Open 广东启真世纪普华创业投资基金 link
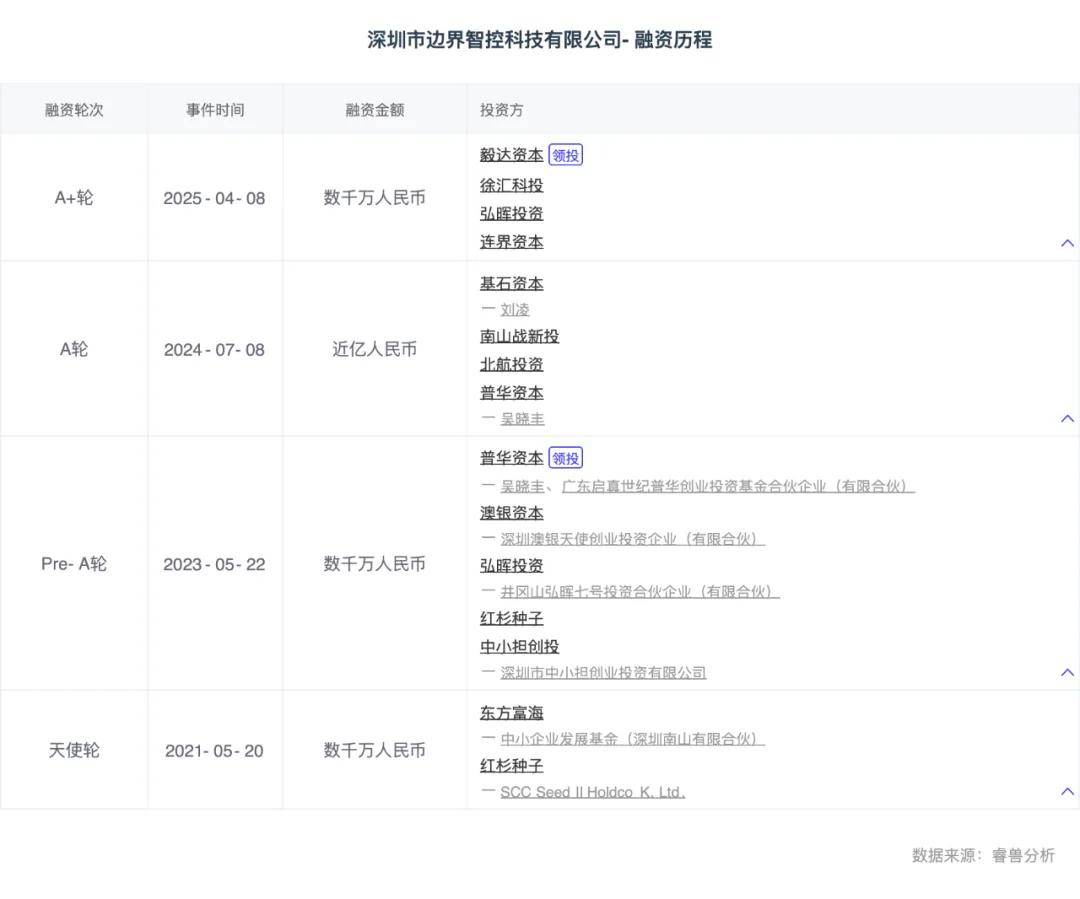This screenshot has width=1080, height=899. coord(738,486)
